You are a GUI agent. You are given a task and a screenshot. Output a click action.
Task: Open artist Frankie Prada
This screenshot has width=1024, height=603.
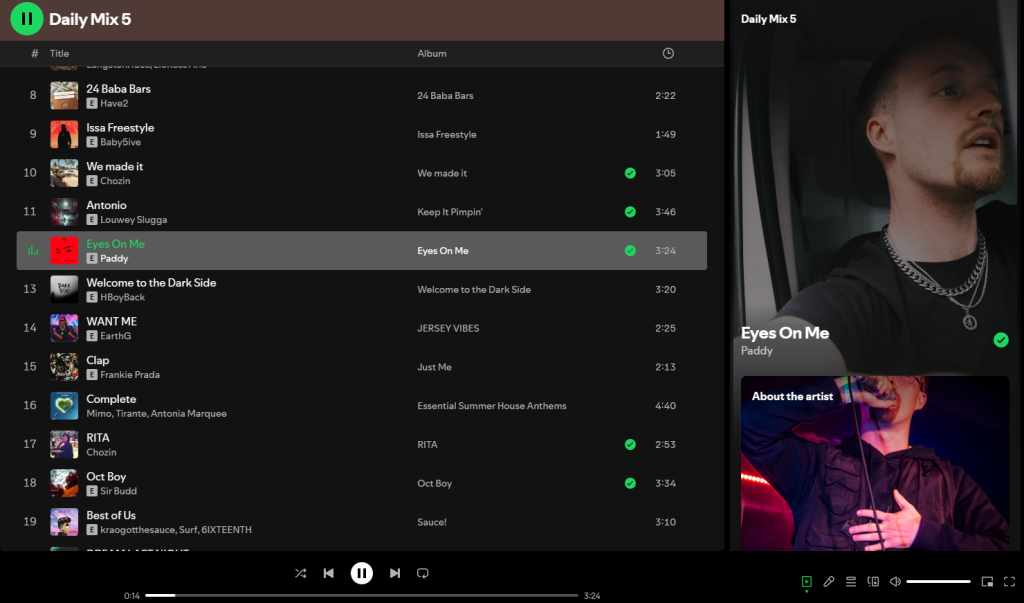[x=130, y=374]
